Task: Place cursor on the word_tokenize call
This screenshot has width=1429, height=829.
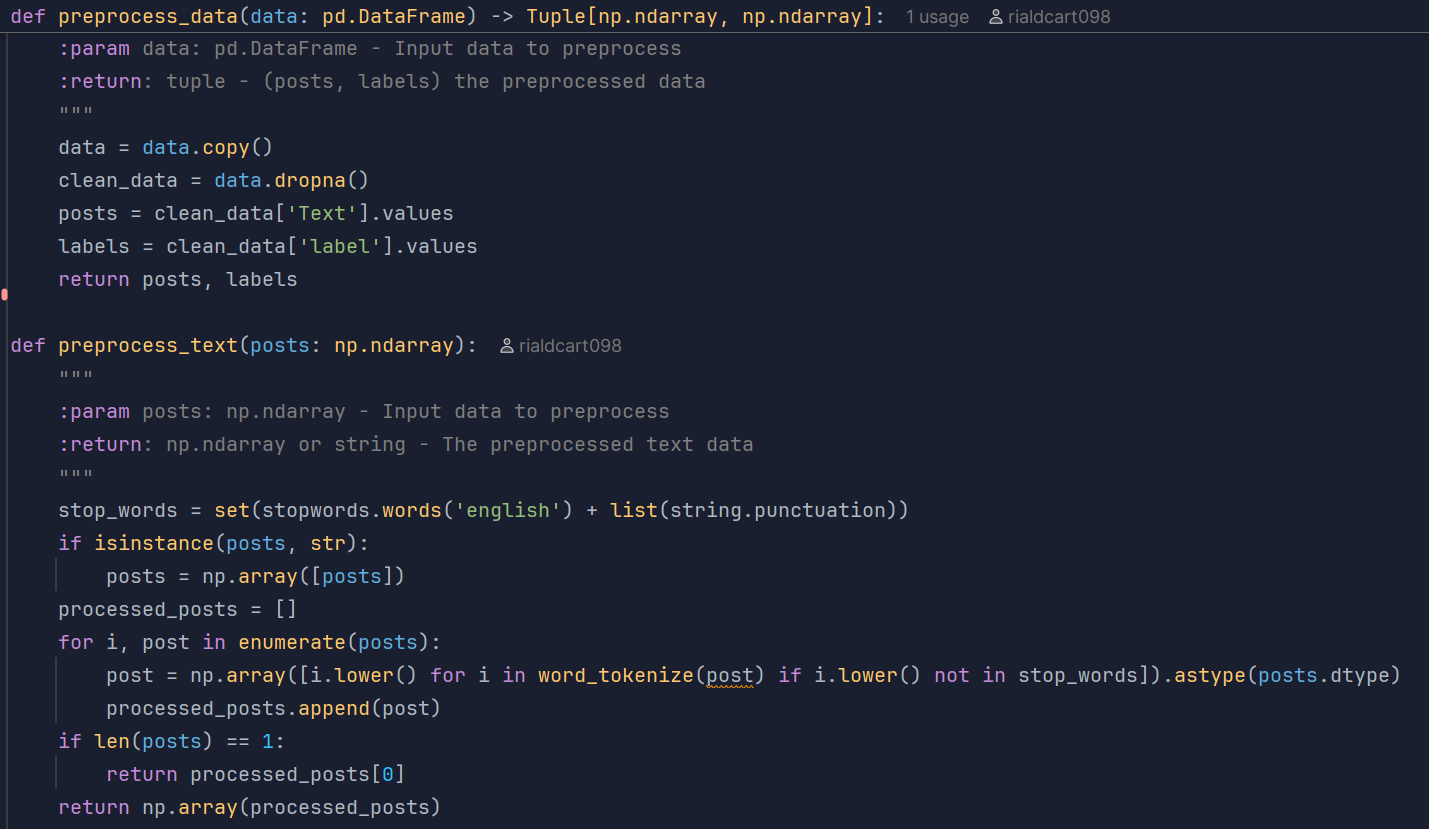Action: pos(615,675)
